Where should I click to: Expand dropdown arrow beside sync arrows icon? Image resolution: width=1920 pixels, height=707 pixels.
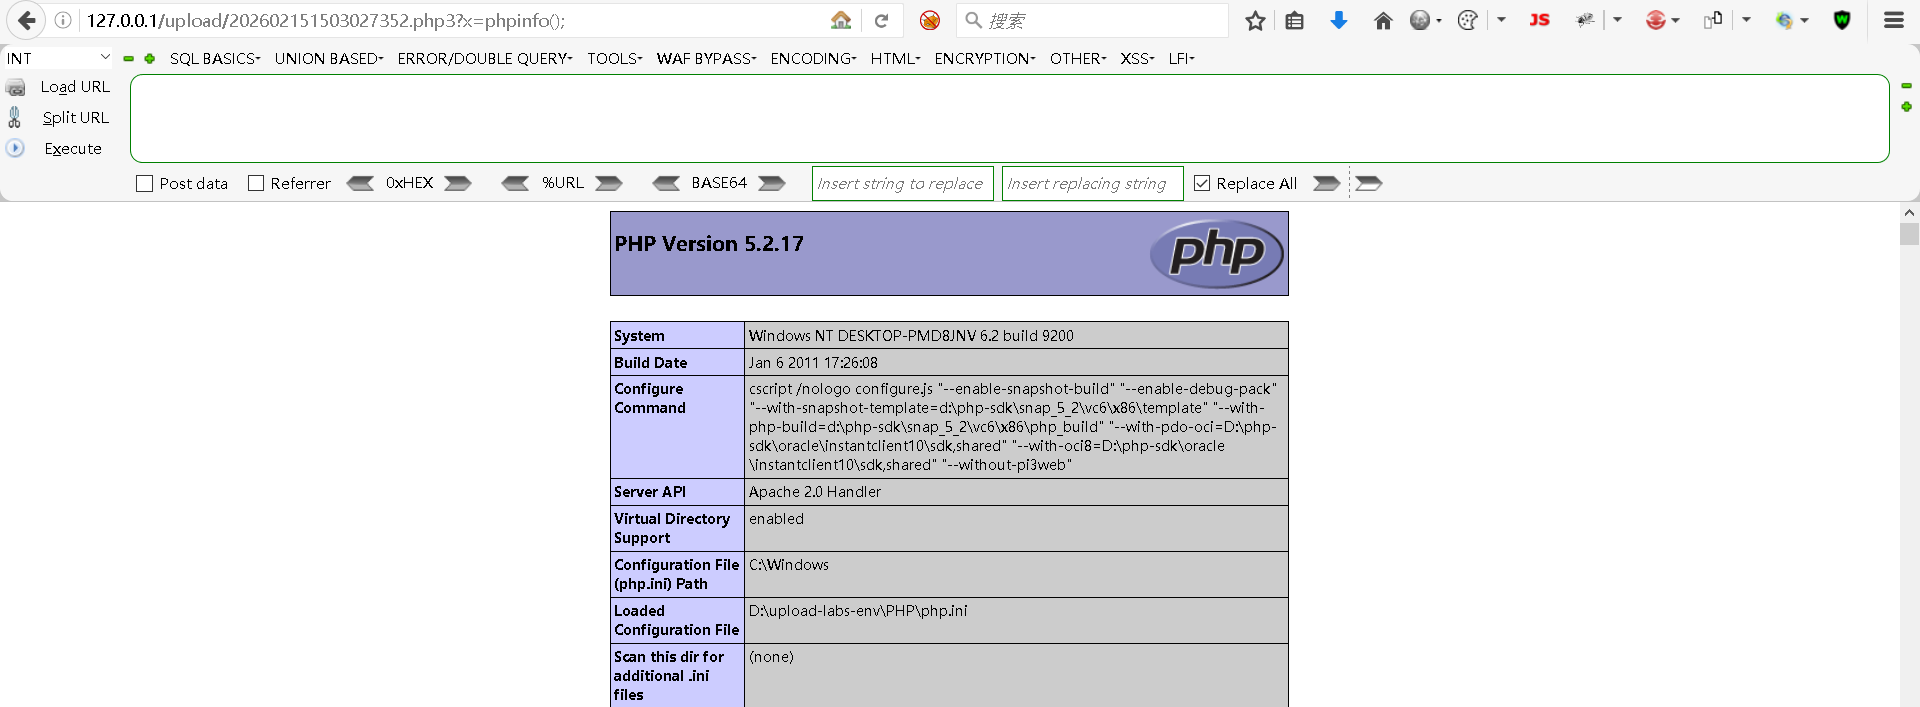coord(1805,20)
